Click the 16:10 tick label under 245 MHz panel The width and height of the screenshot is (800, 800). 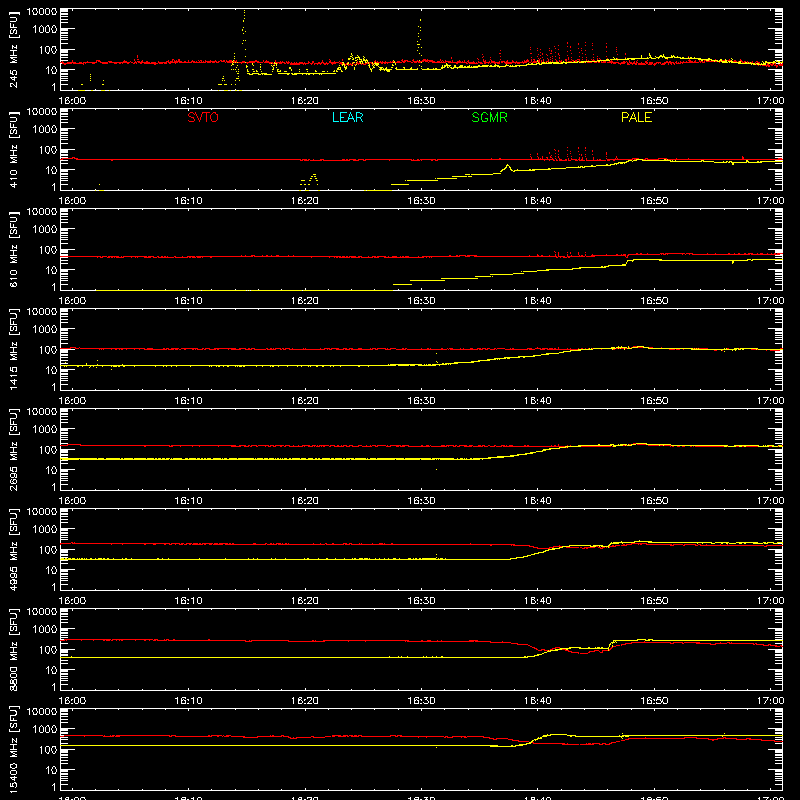pos(188,101)
